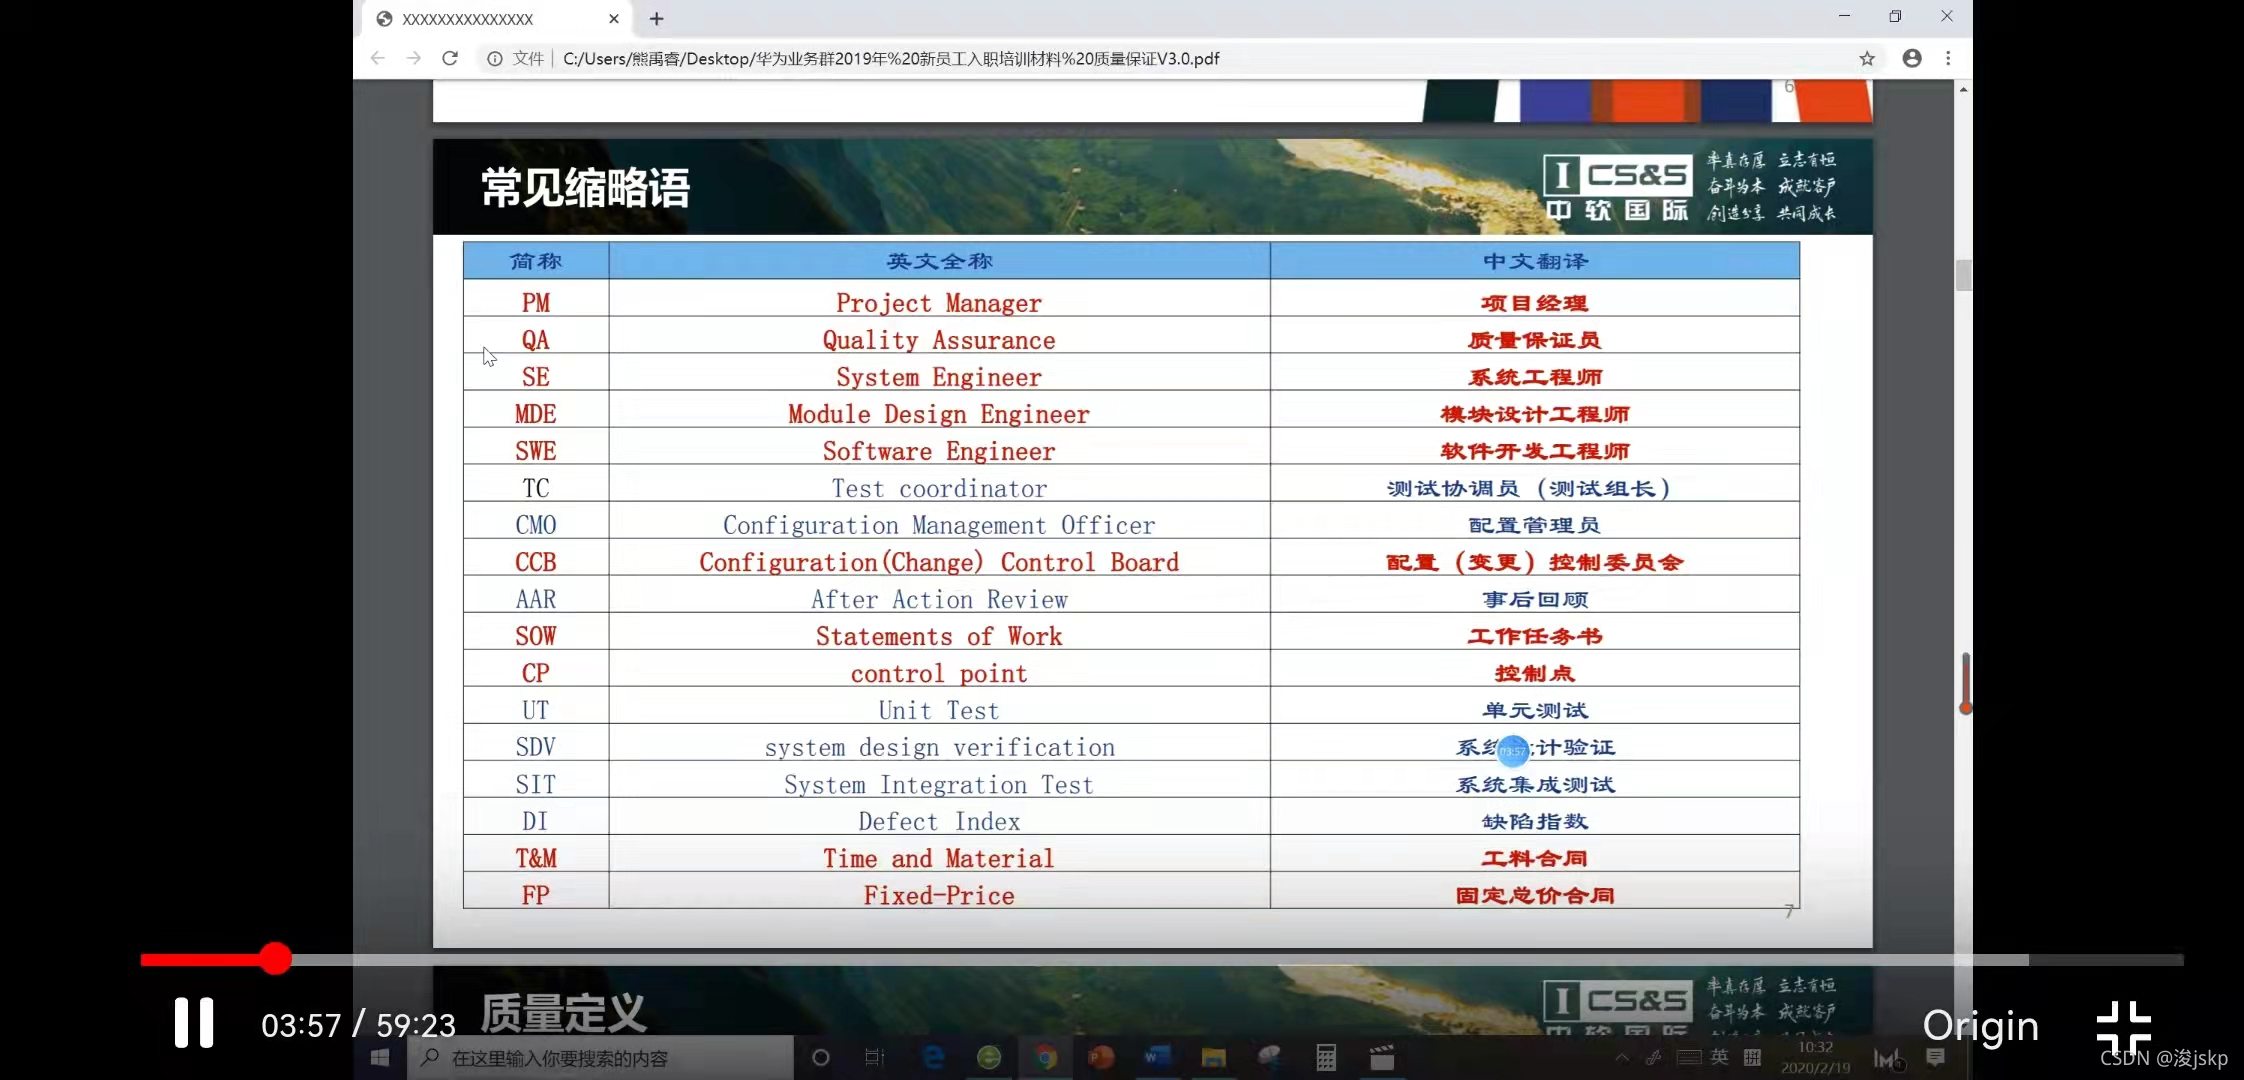This screenshot has width=2244, height=1080.
Task: Bookmark this page with the star icon
Action: click(1866, 58)
